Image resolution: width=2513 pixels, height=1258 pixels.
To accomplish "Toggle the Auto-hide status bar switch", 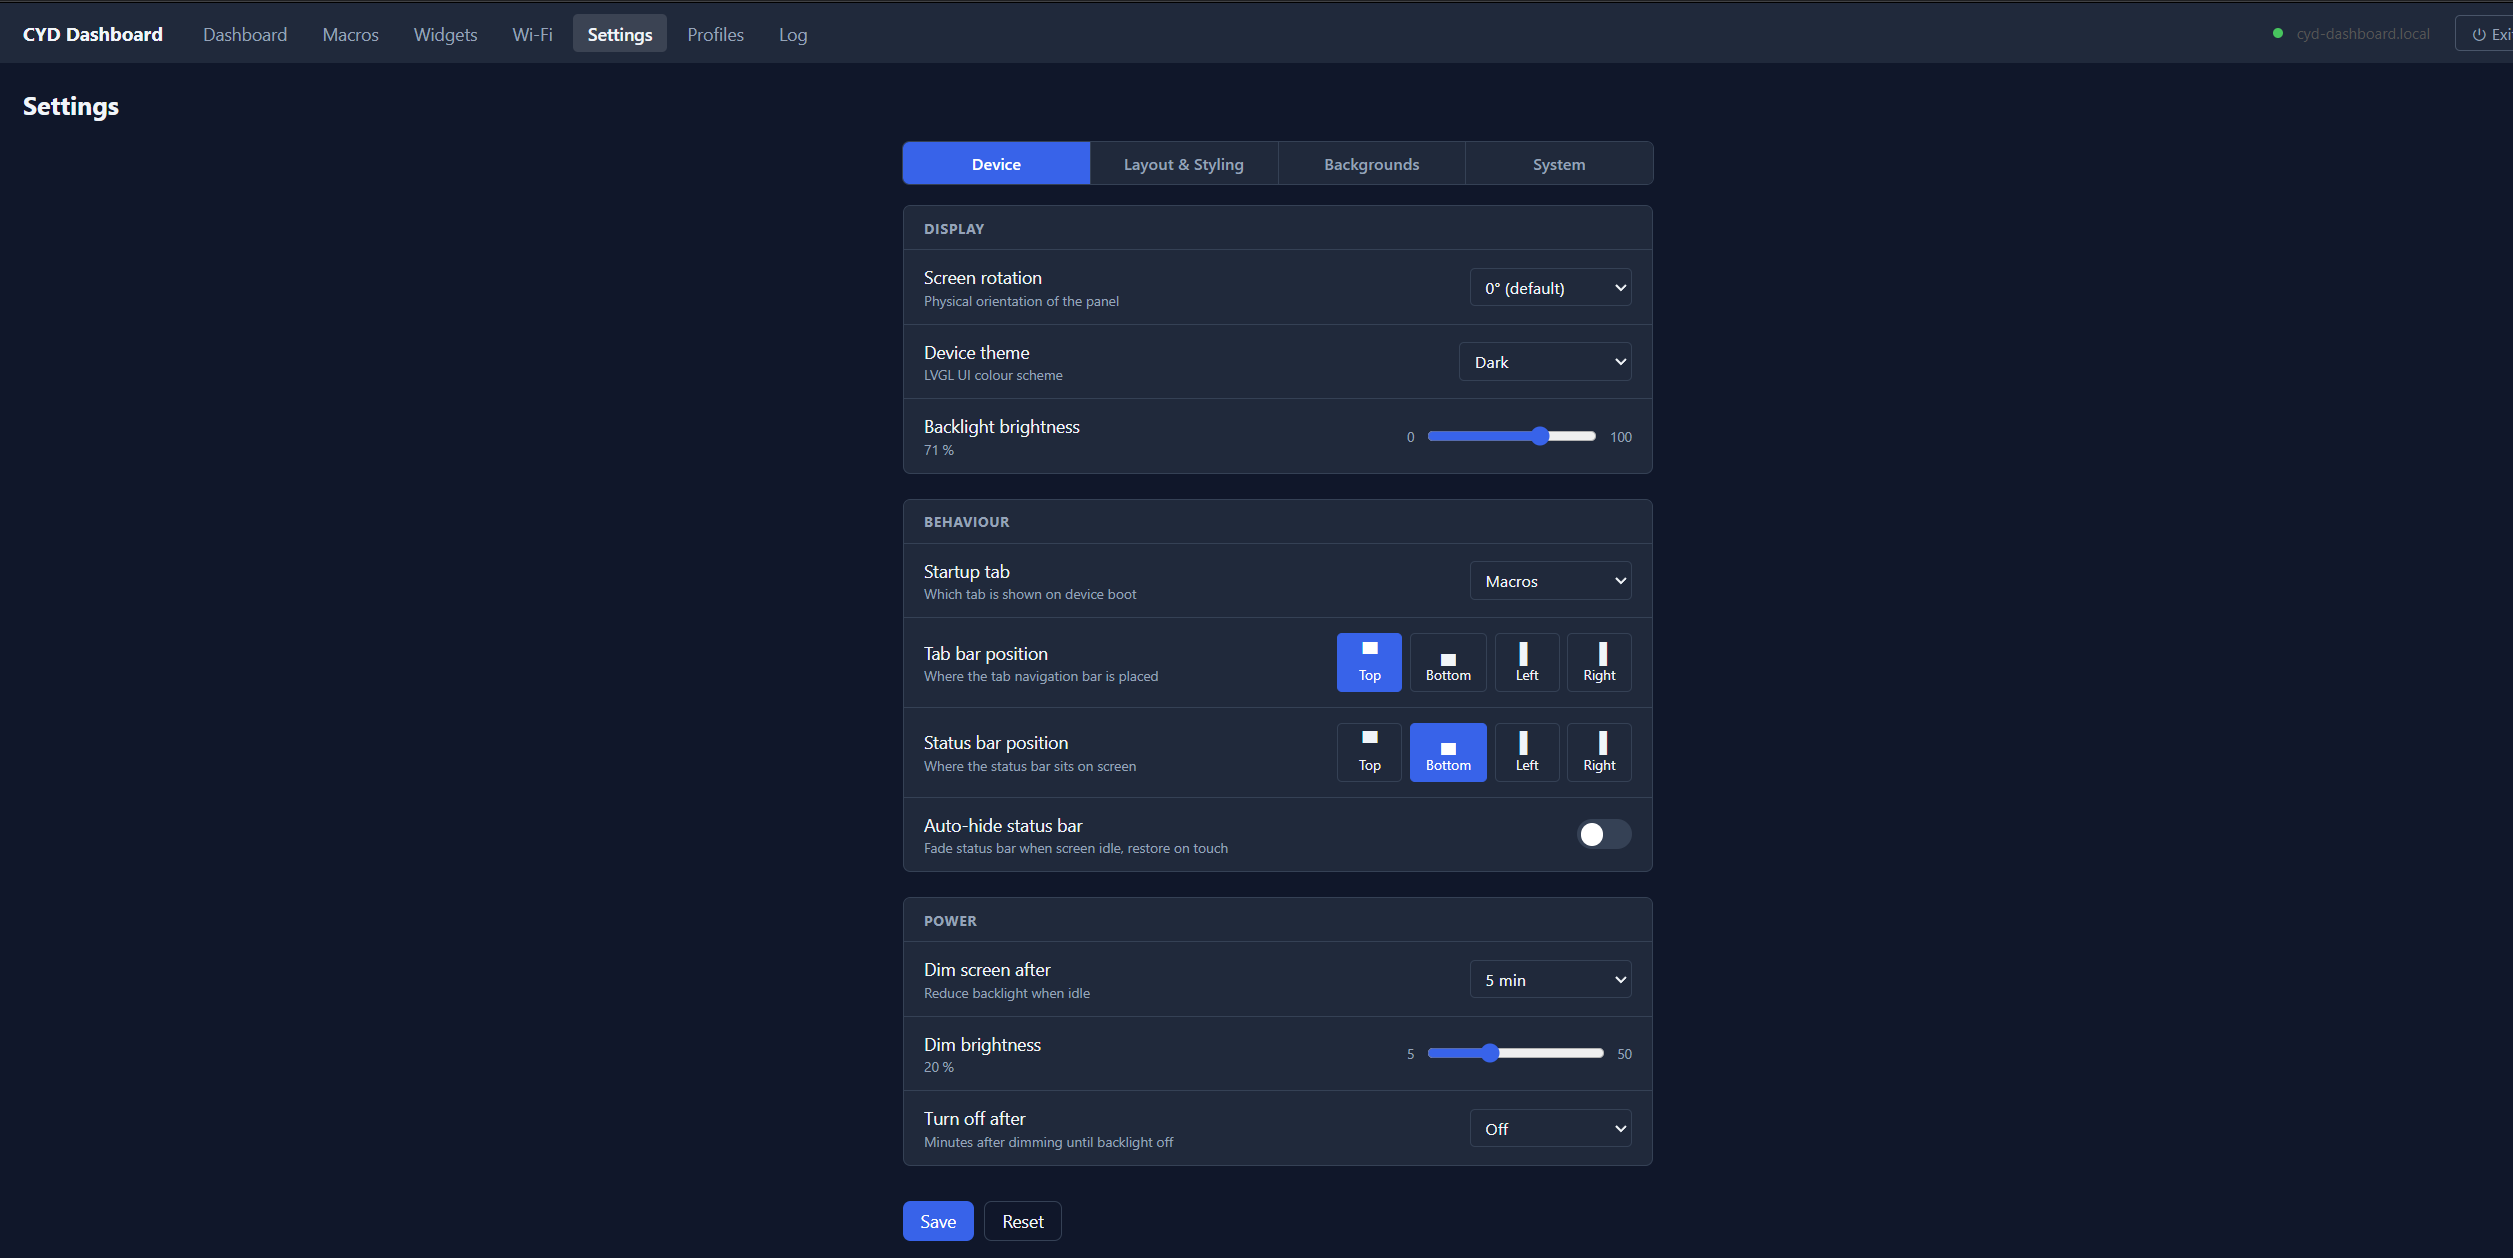I will (1604, 834).
